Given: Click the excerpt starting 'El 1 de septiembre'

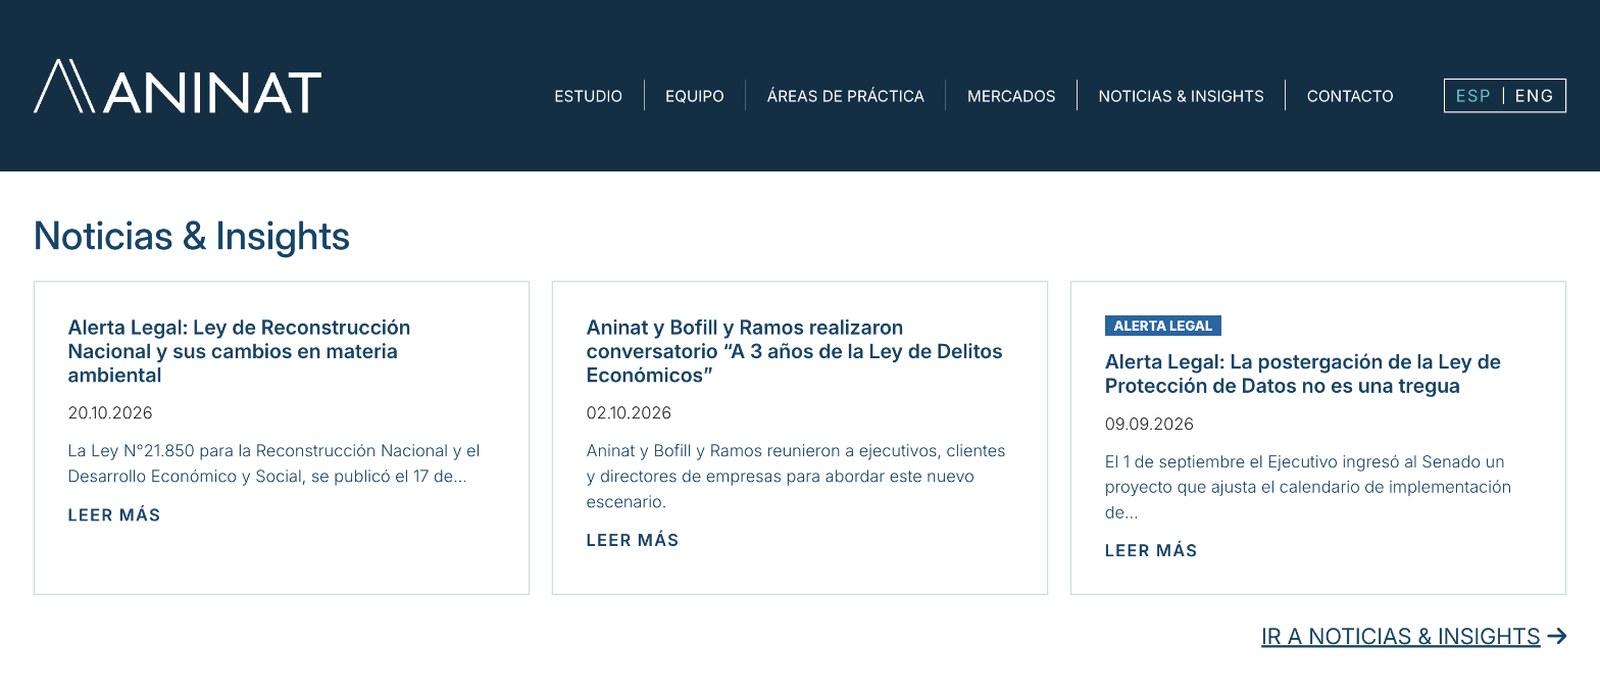Looking at the screenshot, I should pos(1308,487).
